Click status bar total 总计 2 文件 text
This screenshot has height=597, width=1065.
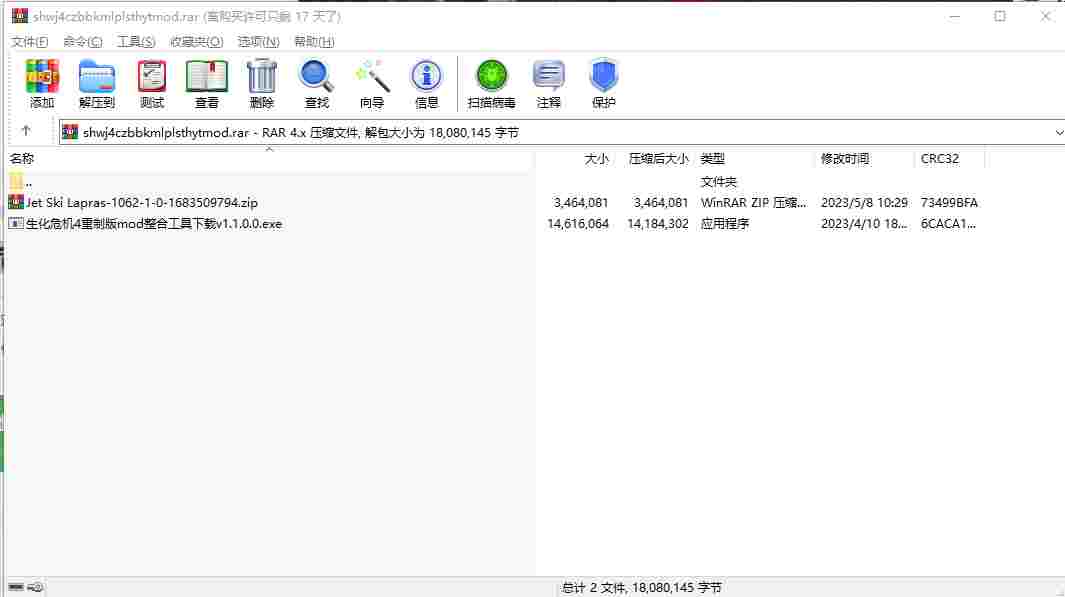point(641,587)
